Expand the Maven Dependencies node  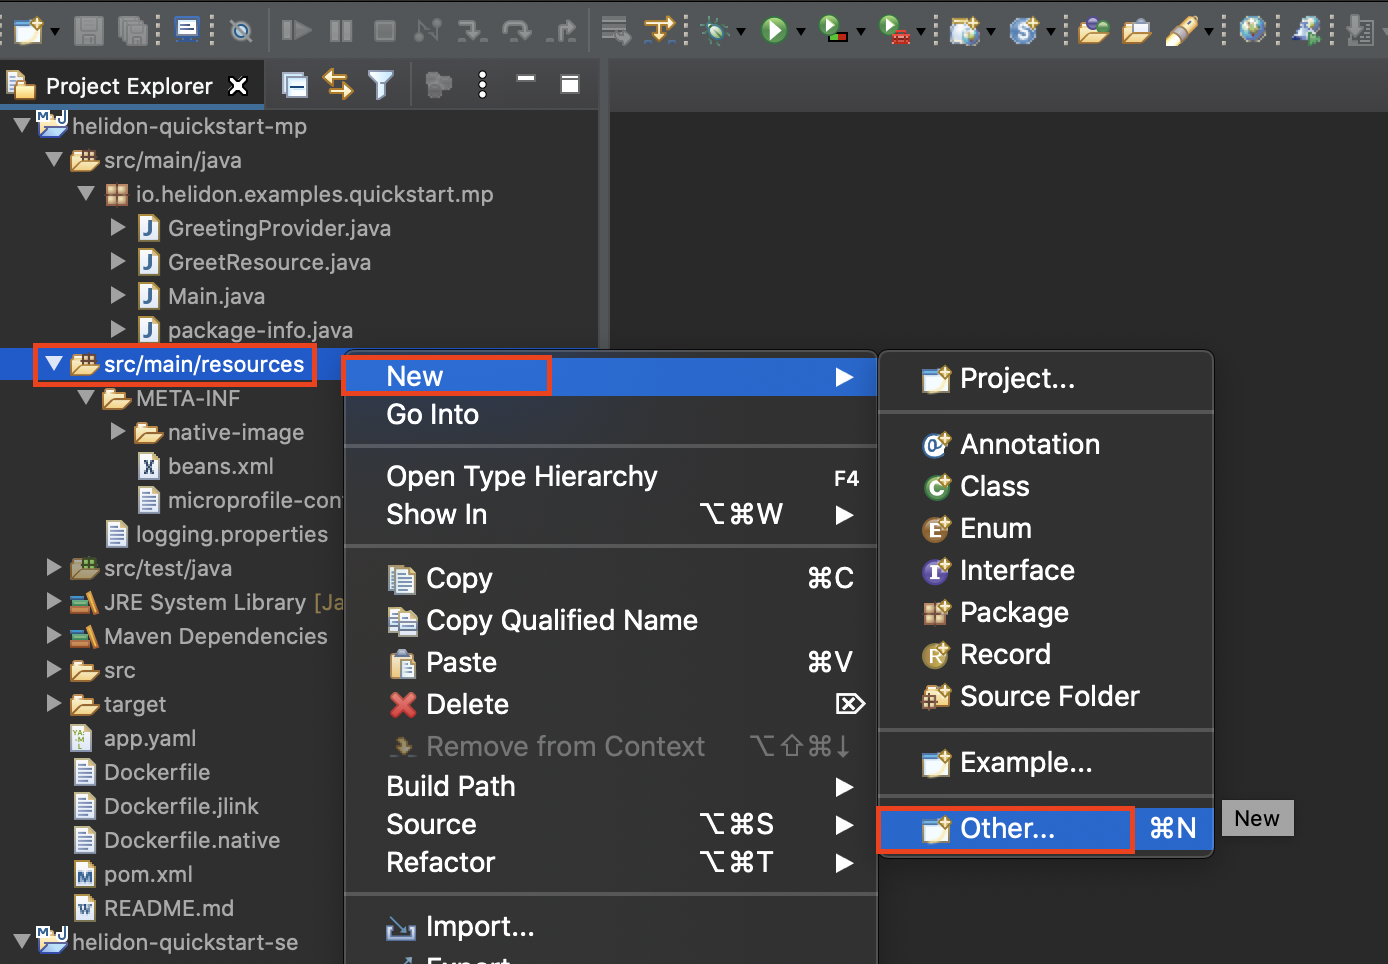click(x=54, y=636)
